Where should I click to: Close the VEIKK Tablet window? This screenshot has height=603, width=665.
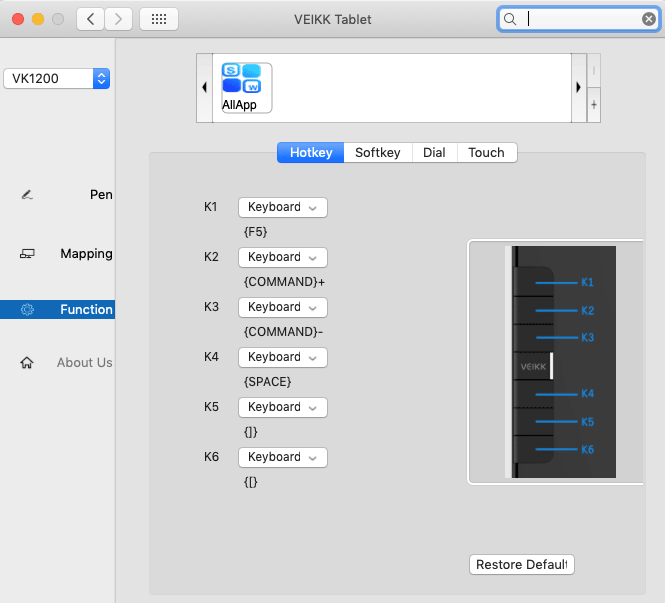(18, 19)
